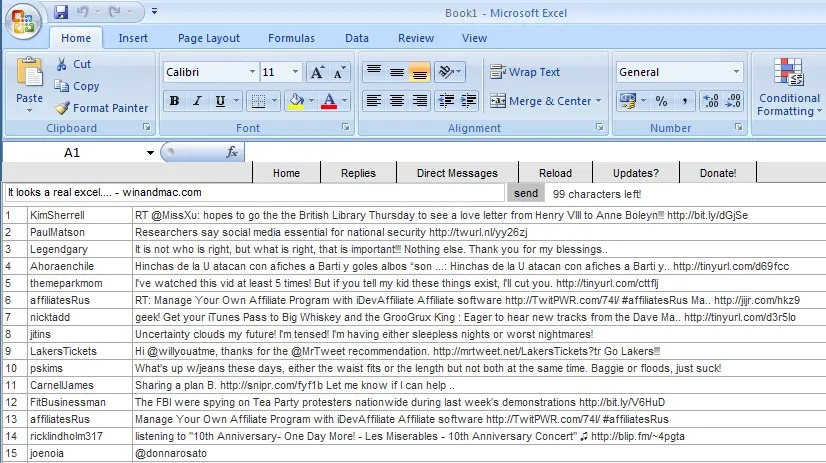Open the underline style dropdown arrow

(236, 101)
